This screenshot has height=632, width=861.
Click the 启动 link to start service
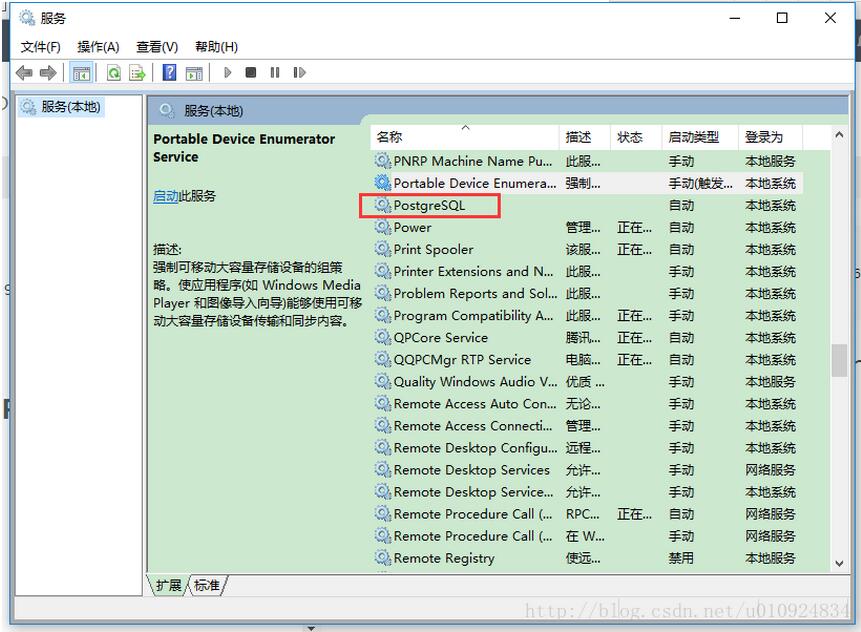(x=165, y=196)
